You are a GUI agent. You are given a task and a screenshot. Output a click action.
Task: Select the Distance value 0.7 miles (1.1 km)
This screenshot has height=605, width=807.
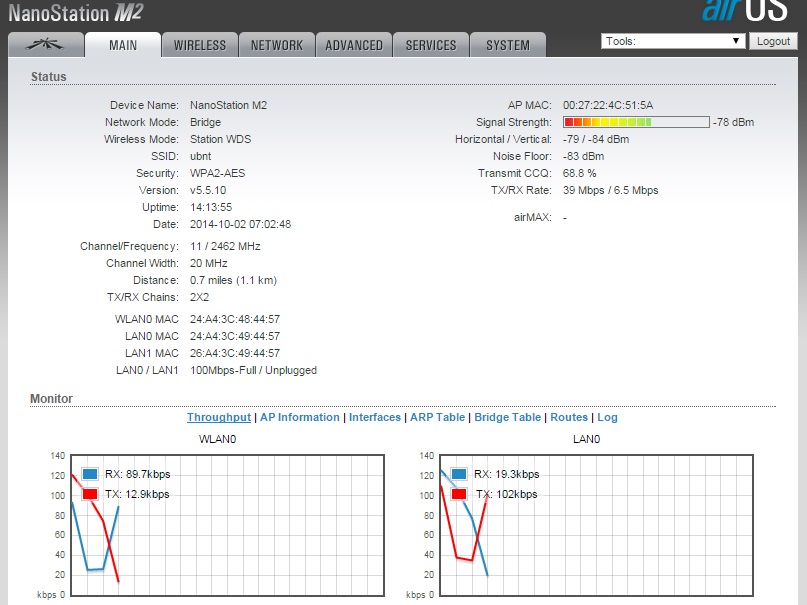[x=233, y=280]
